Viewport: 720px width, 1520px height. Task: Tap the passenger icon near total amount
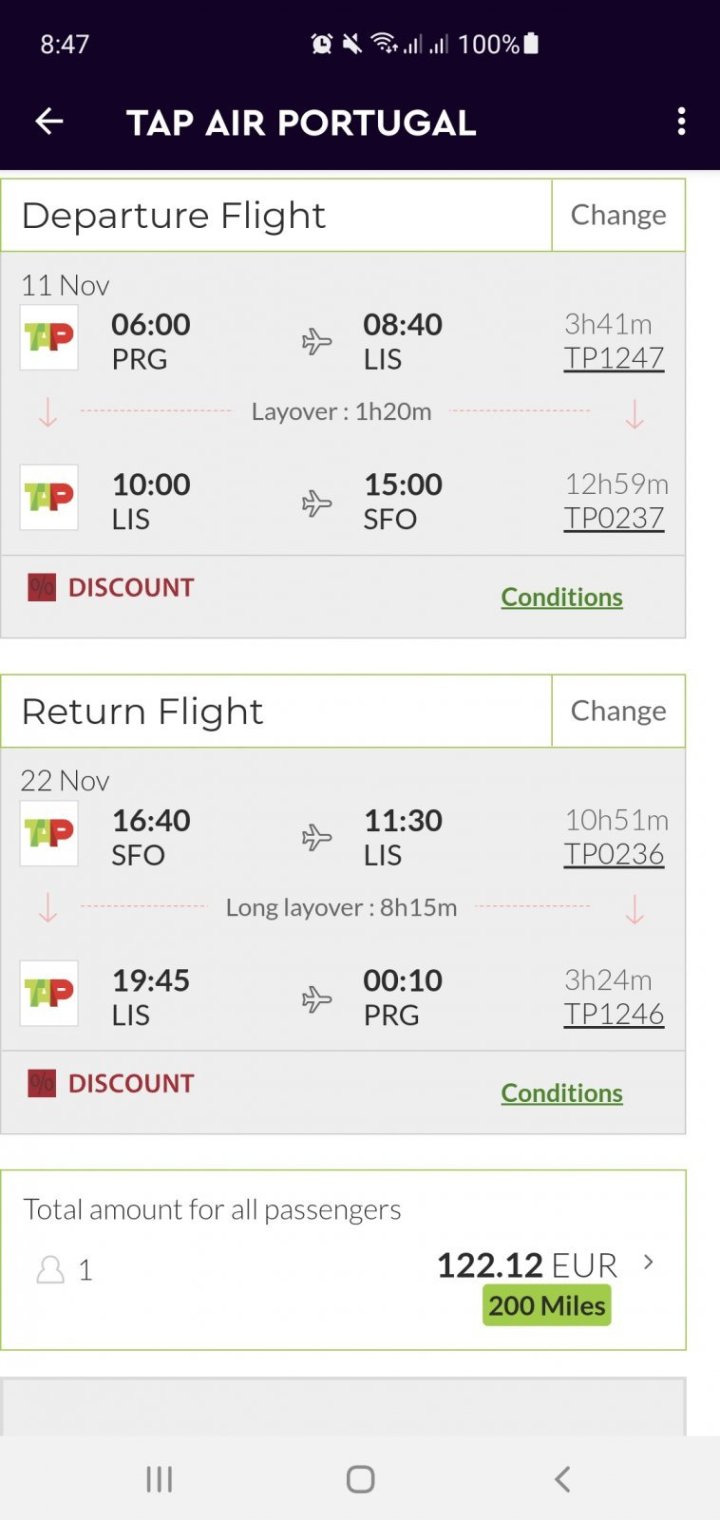pyautogui.click(x=50, y=1270)
